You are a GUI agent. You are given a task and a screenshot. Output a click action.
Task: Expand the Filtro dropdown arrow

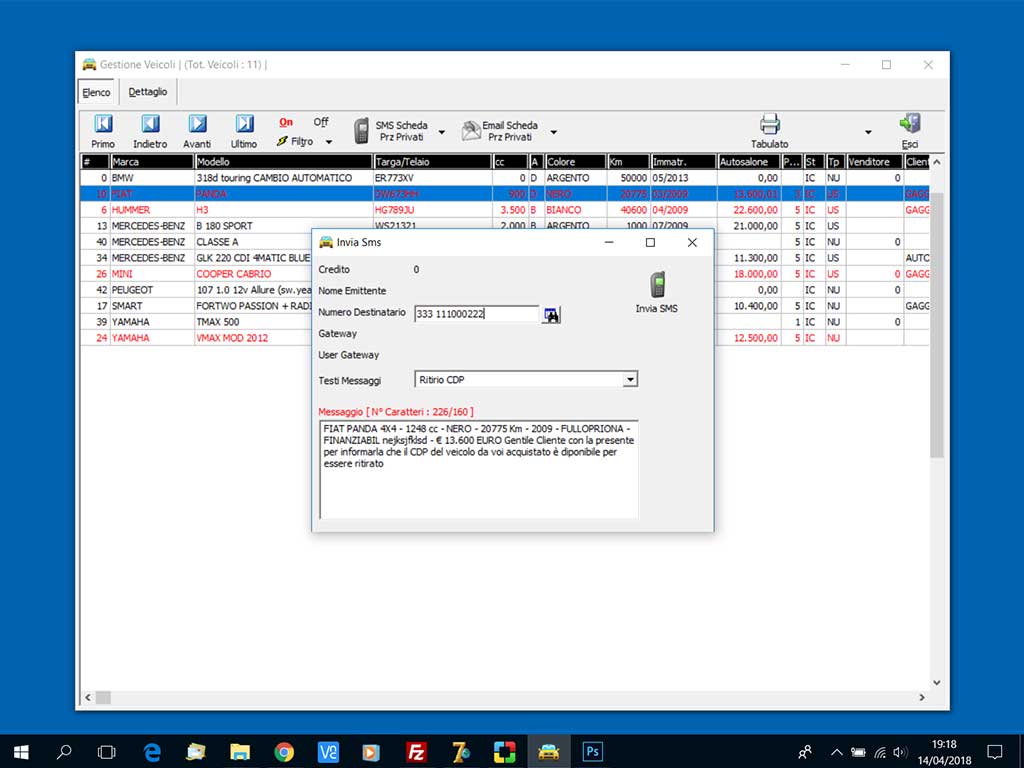pyautogui.click(x=329, y=142)
